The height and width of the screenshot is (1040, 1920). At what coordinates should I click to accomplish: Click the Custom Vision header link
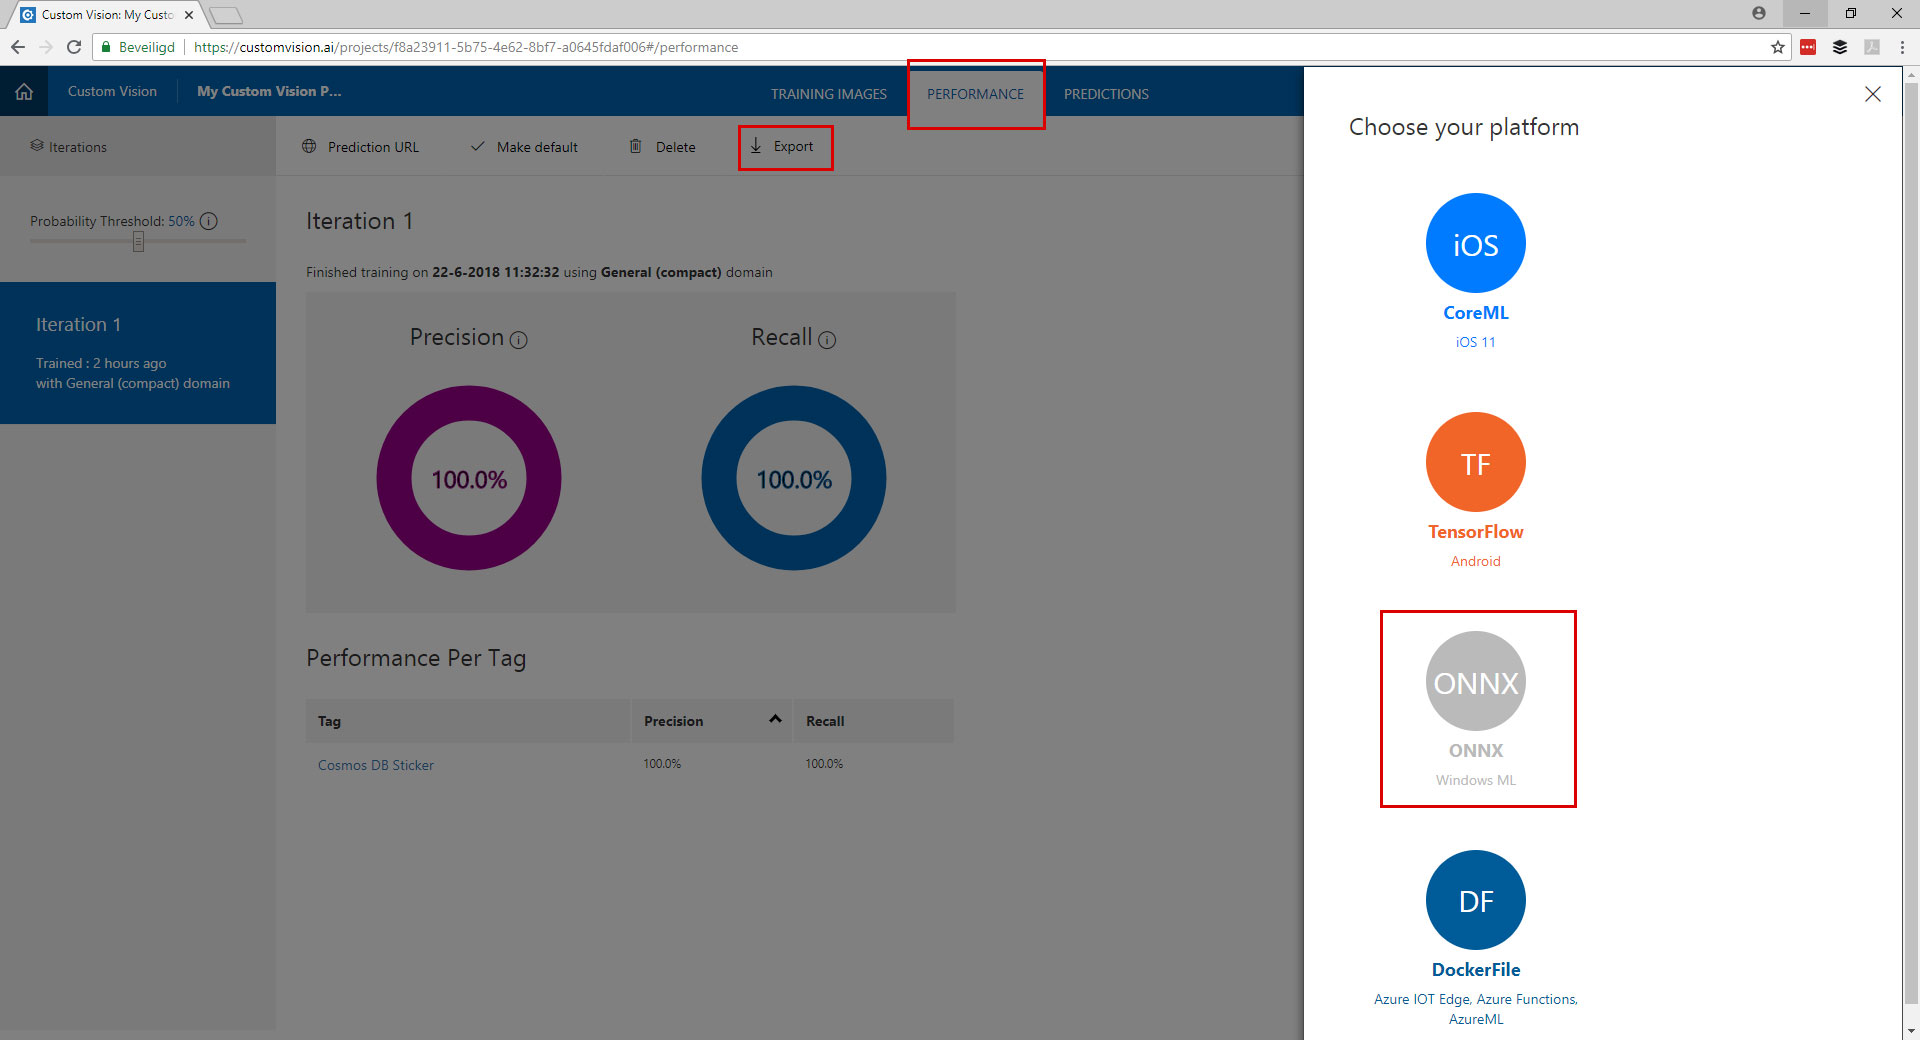click(112, 91)
